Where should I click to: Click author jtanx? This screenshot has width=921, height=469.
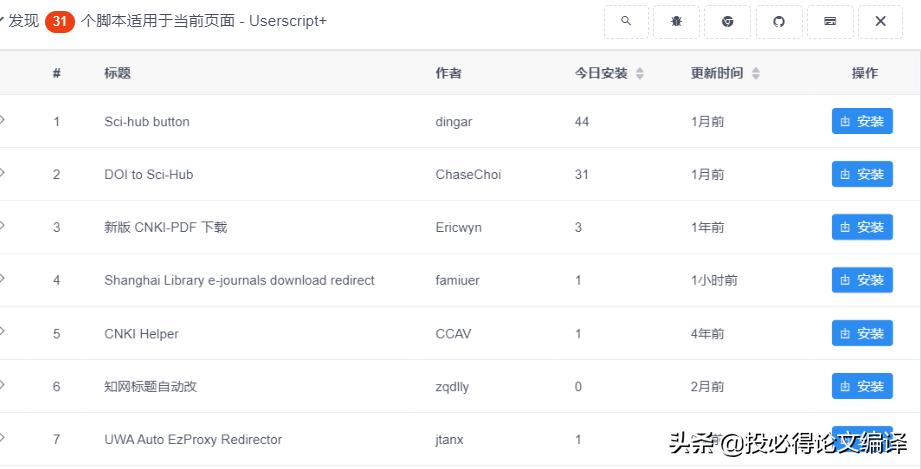tap(449, 440)
